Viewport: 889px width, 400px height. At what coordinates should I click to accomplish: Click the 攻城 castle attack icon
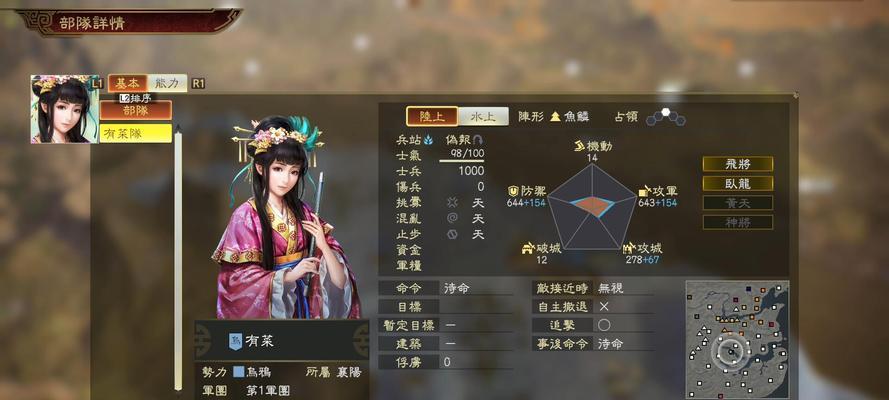pyautogui.click(x=628, y=248)
